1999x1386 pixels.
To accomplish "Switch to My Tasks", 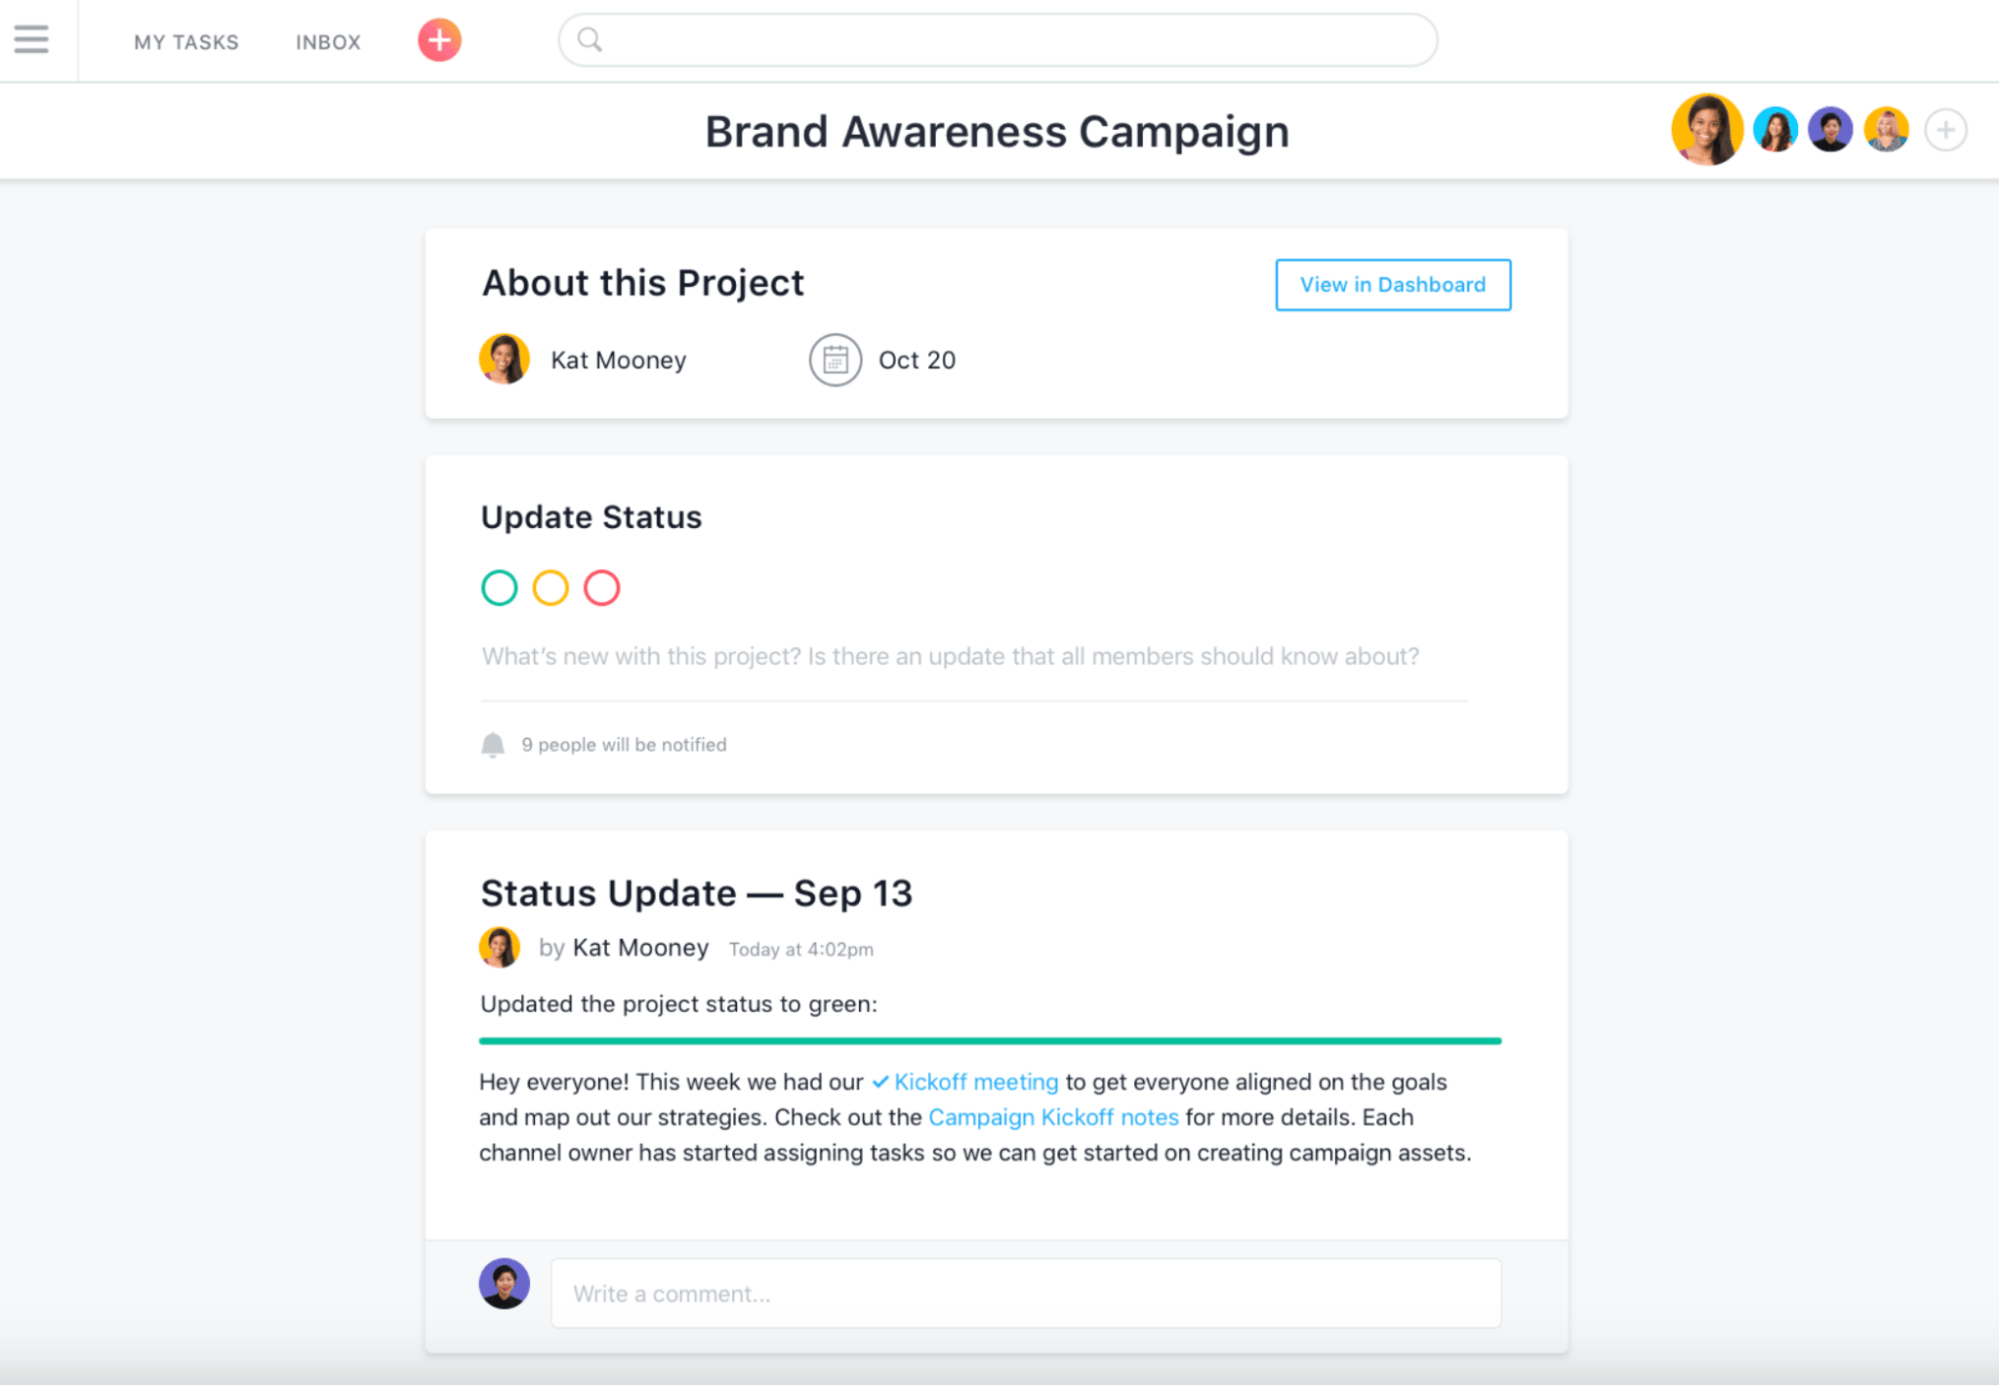I will tap(186, 41).
